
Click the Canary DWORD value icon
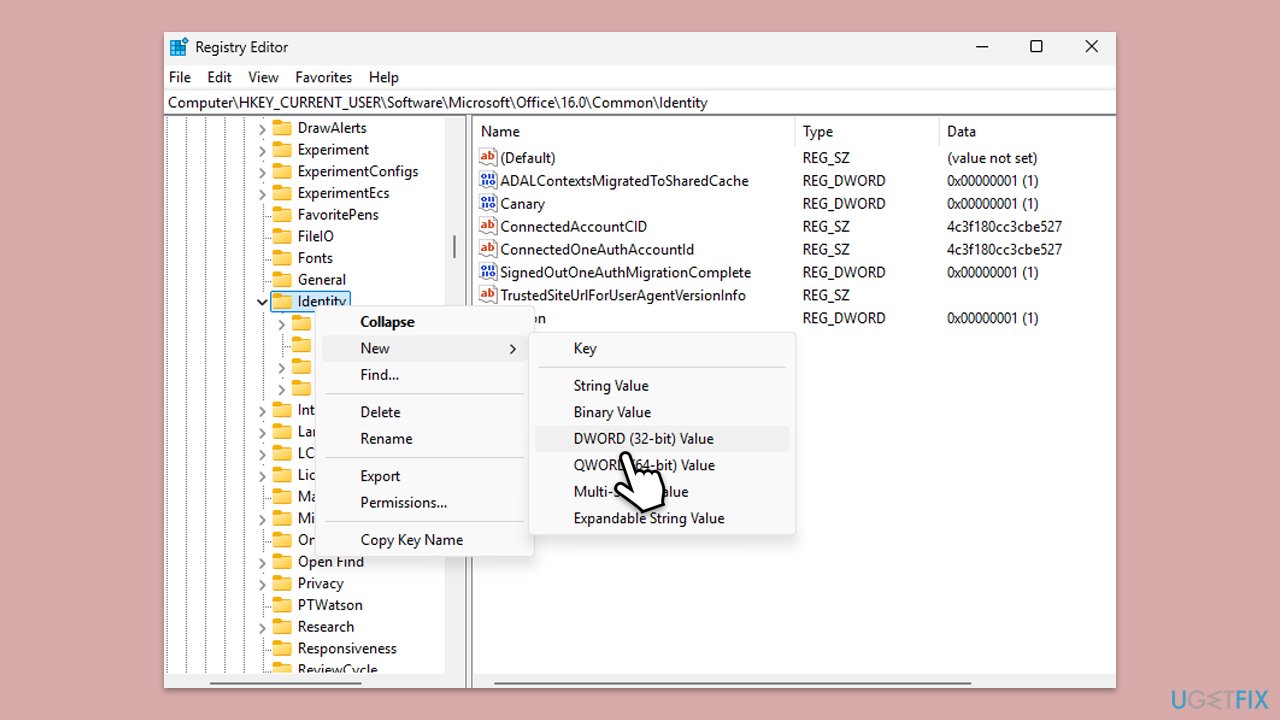(488, 203)
